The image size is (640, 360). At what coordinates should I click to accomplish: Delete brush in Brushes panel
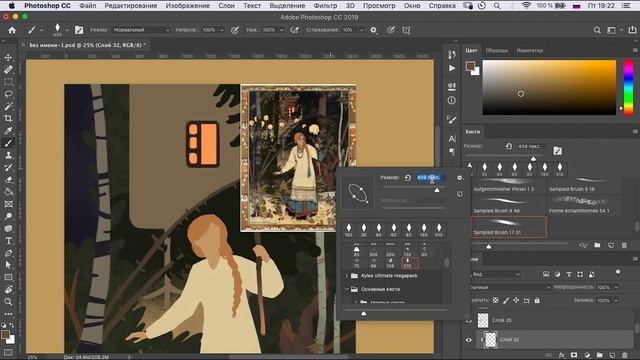click(x=624, y=245)
